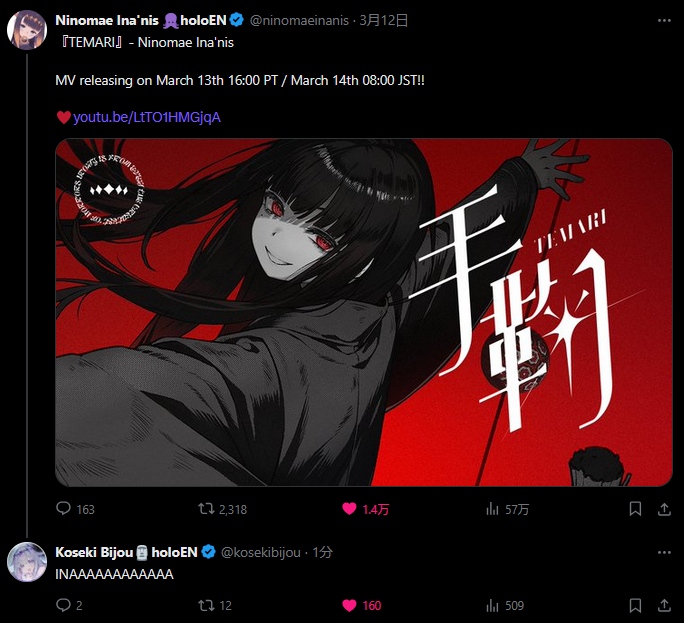This screenshot has height=623, width=684.
Task: Open Koseki Bijou's profile picture
Action: pos(27,562)
